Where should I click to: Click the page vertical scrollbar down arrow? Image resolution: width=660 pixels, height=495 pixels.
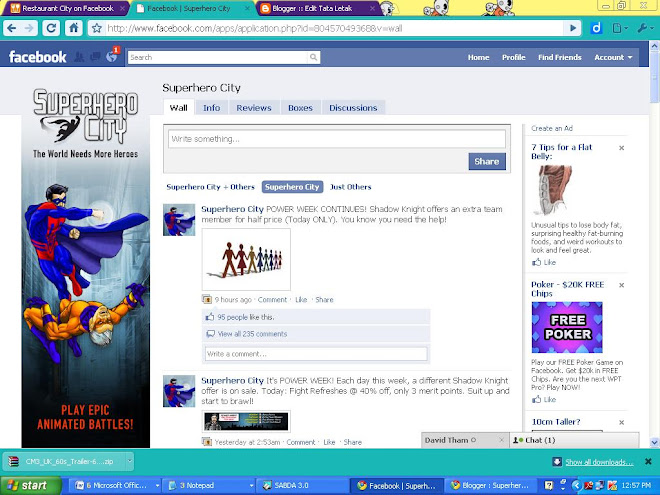coord(654,442)
